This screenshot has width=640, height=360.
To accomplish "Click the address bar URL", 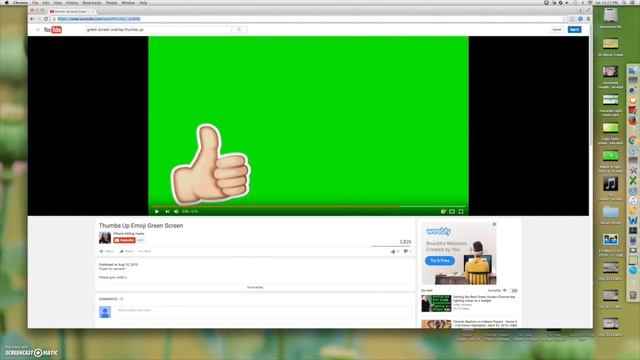I will click(99, 19).
